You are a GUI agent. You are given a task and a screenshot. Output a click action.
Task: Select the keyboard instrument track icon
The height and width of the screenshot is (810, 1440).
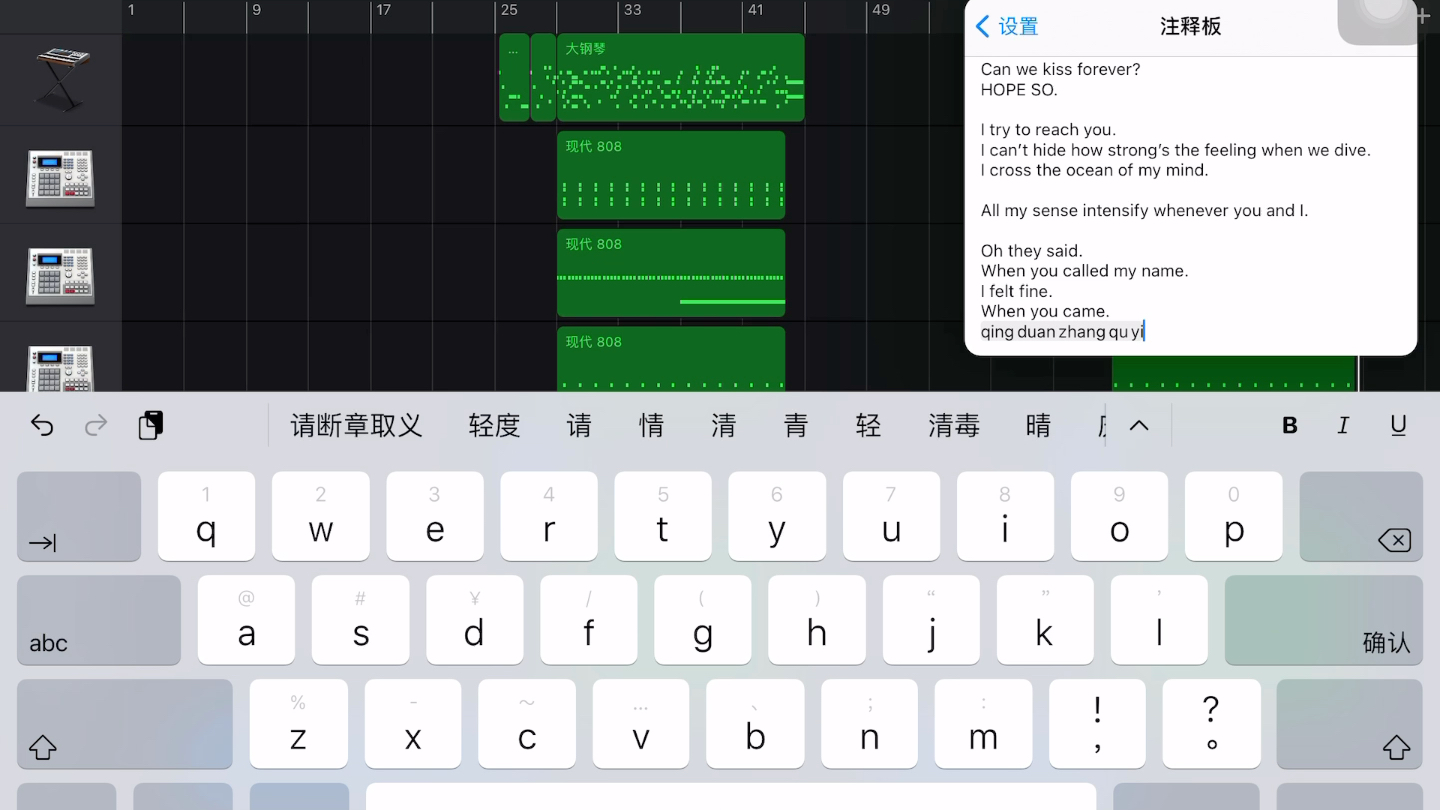coord(62,78)
